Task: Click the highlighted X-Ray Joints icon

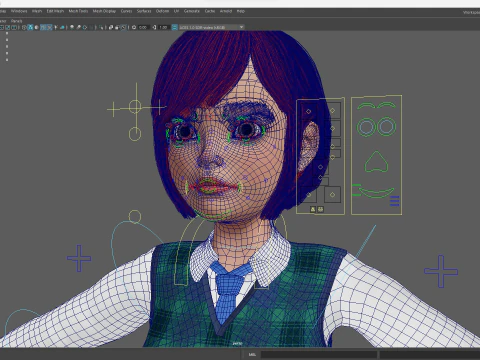Action: point(124,27)
